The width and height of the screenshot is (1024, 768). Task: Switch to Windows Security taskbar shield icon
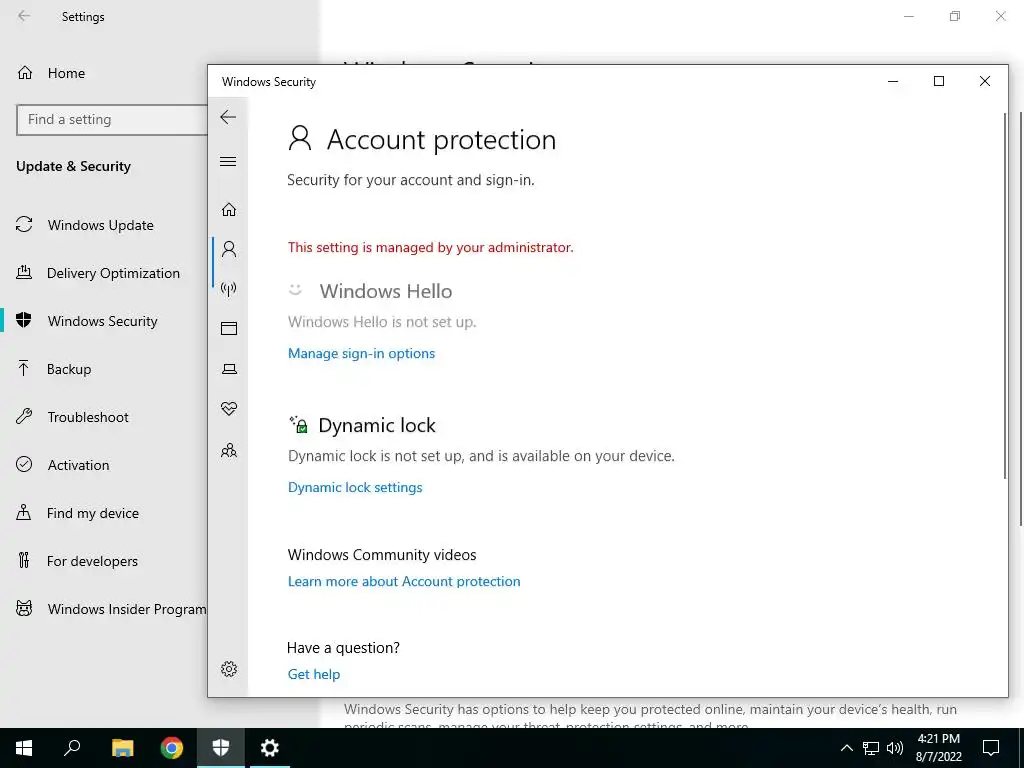221,748
